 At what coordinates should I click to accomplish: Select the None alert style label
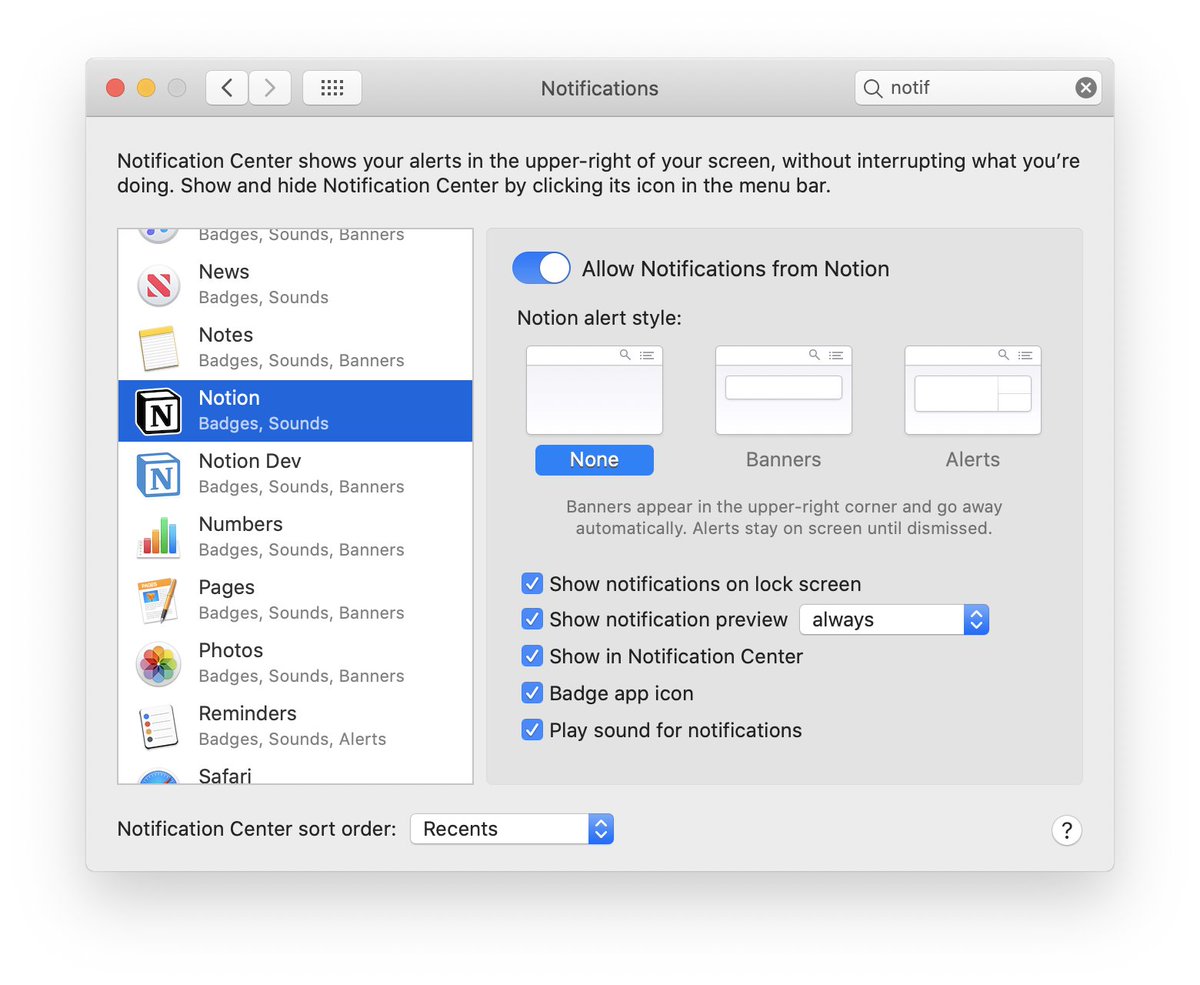click(594, 460)
